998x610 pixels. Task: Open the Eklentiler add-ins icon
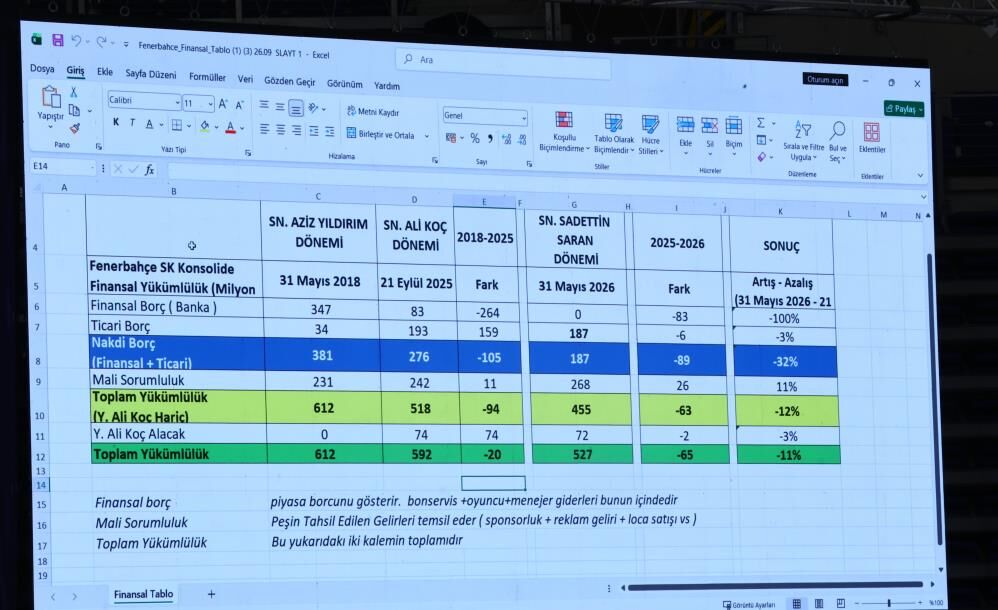click(871, 132)
